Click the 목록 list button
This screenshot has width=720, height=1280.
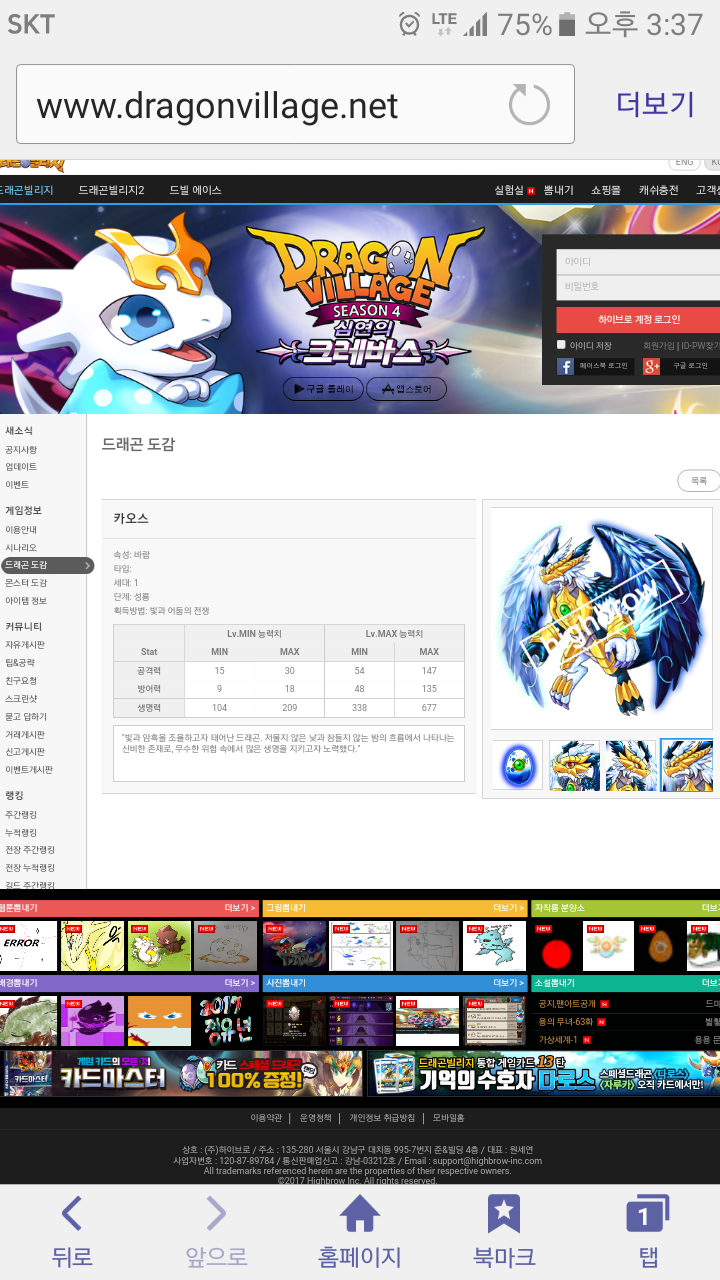698,481
